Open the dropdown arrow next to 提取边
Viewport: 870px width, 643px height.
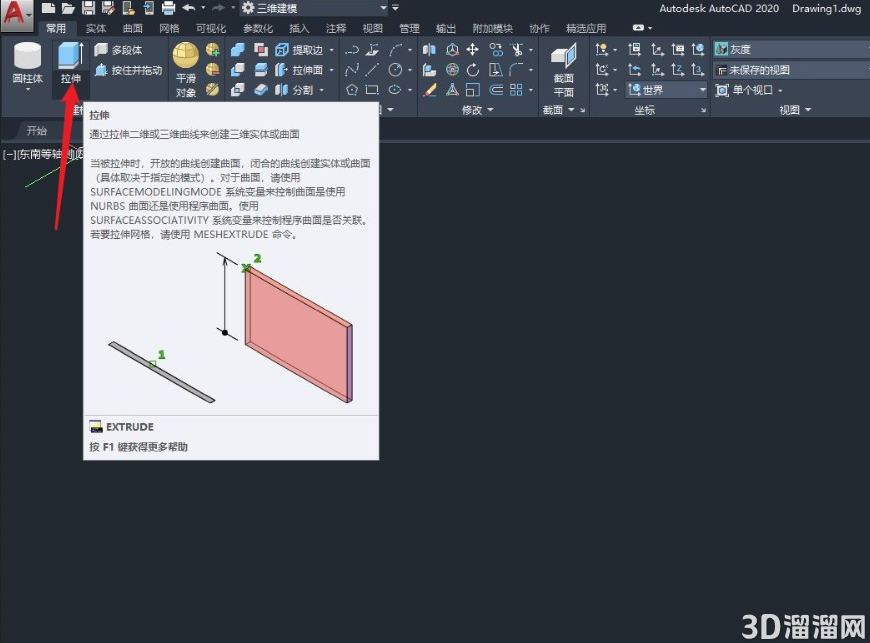(x=332, y=50)
